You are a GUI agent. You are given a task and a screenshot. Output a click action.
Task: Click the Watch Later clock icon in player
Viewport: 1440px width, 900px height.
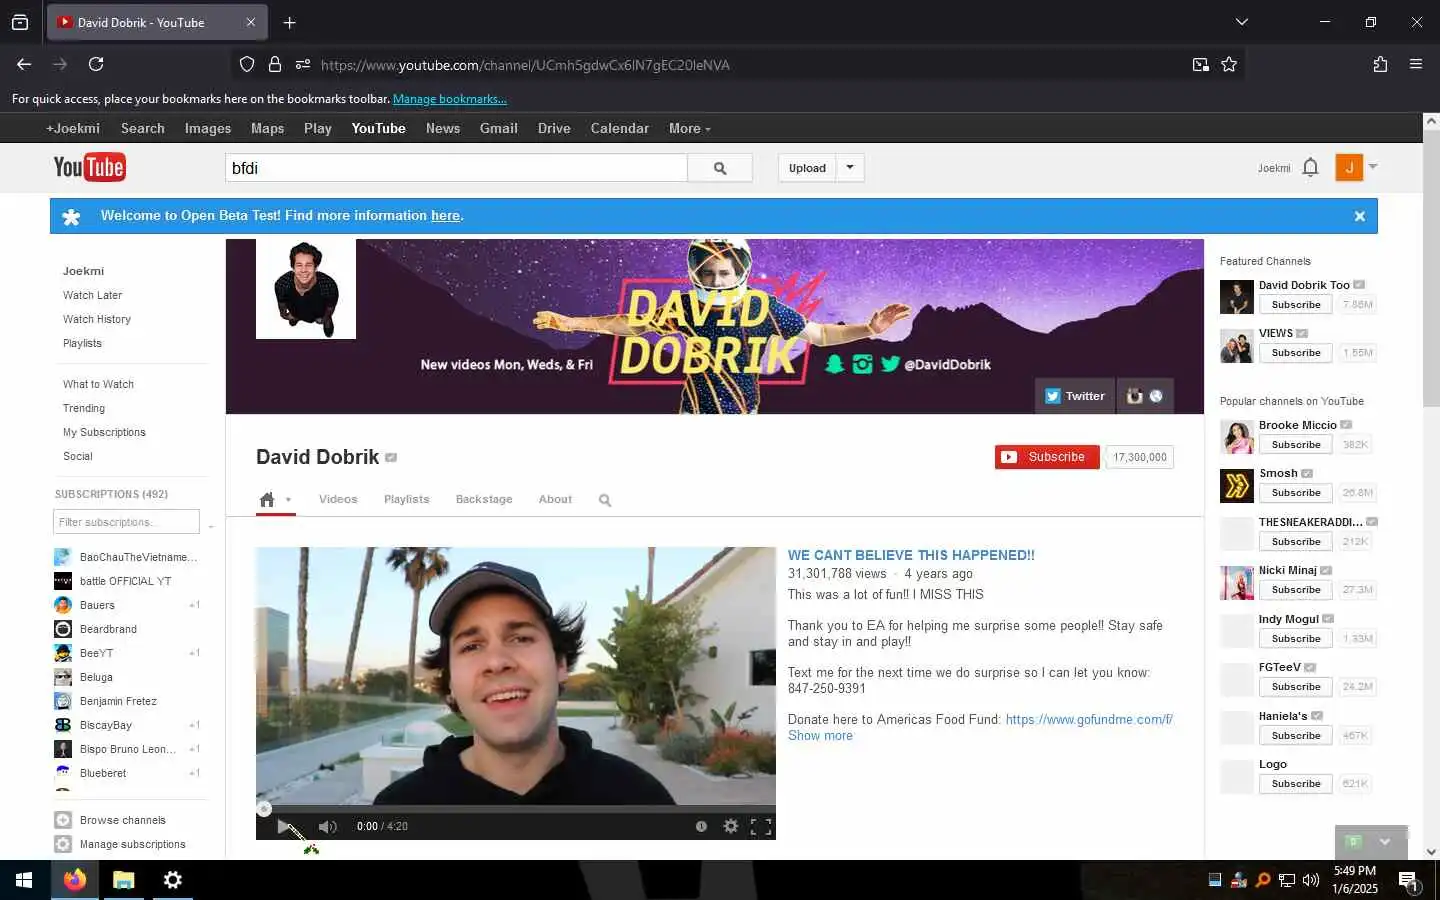point(701,826)
